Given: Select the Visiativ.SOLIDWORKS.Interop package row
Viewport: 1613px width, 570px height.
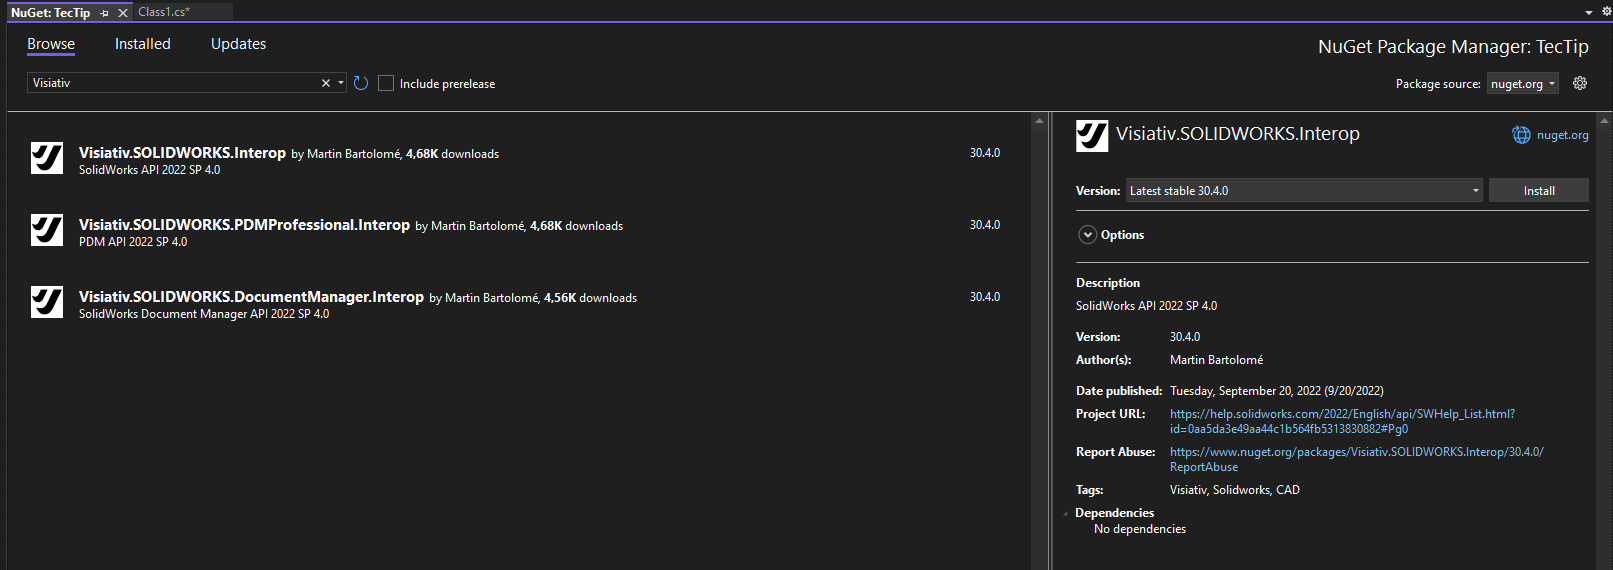Looking at the screenshot, I should pos(519,160).
